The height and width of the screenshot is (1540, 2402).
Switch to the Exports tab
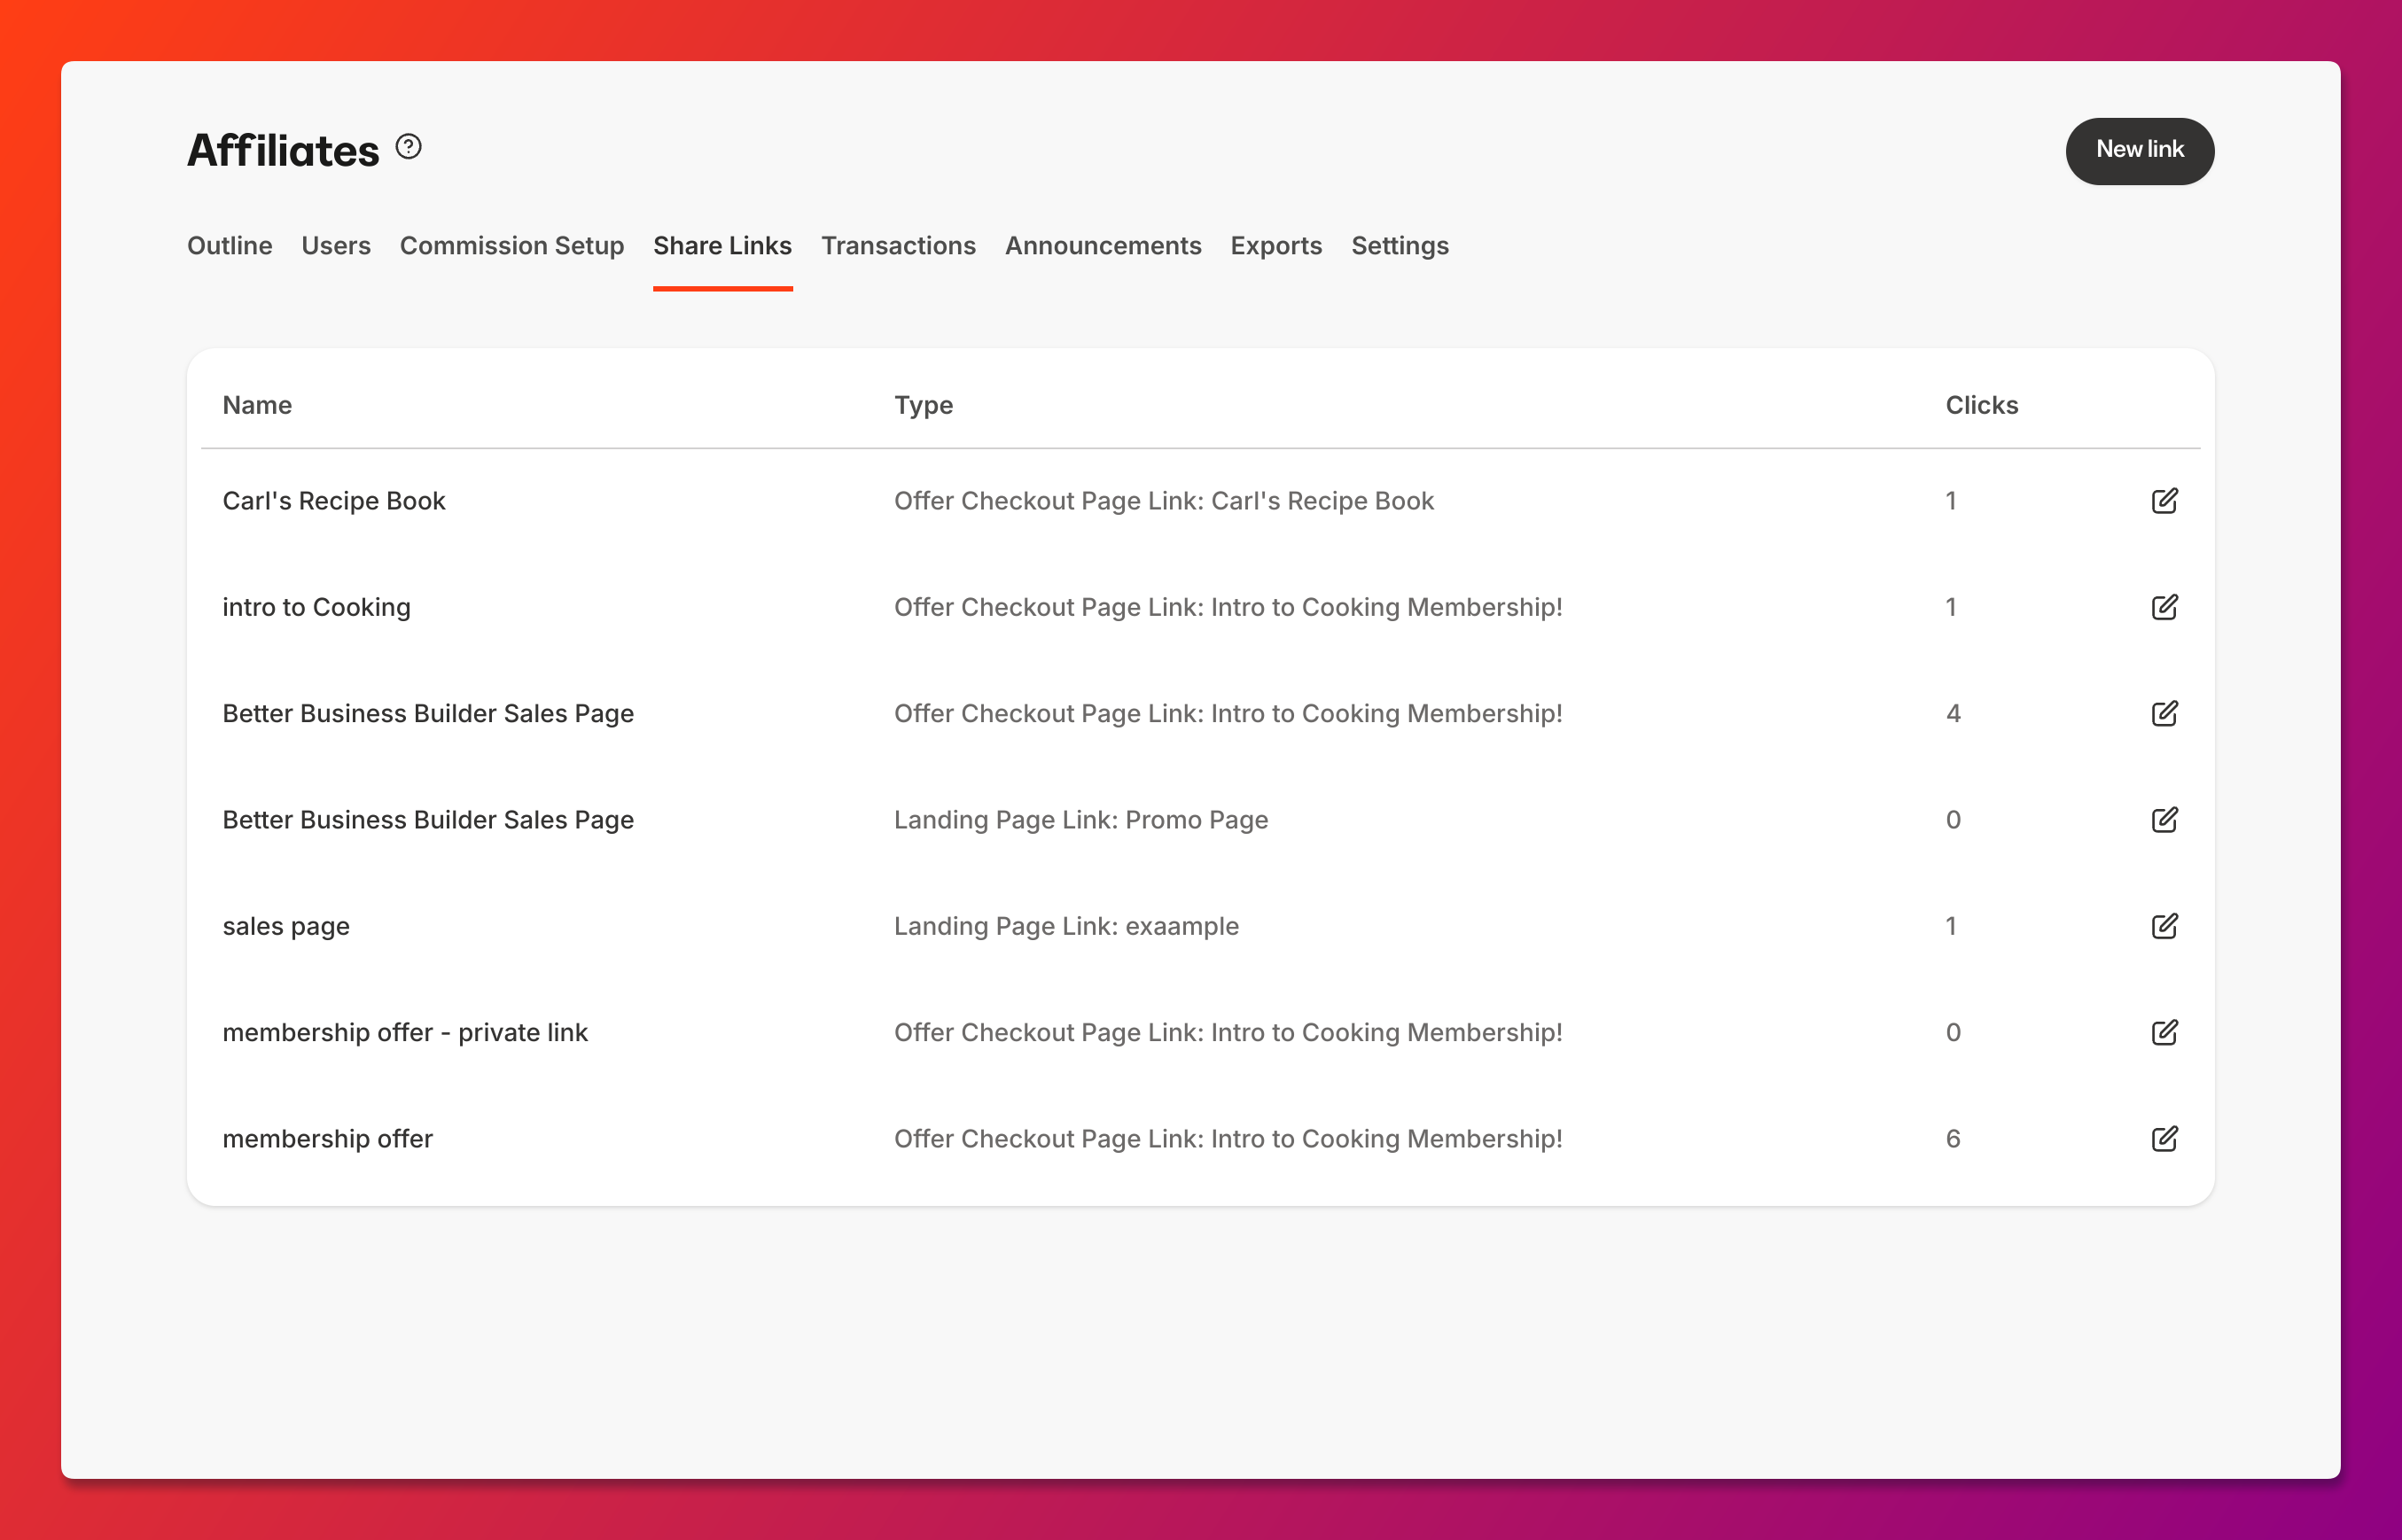coord(1276,246)
